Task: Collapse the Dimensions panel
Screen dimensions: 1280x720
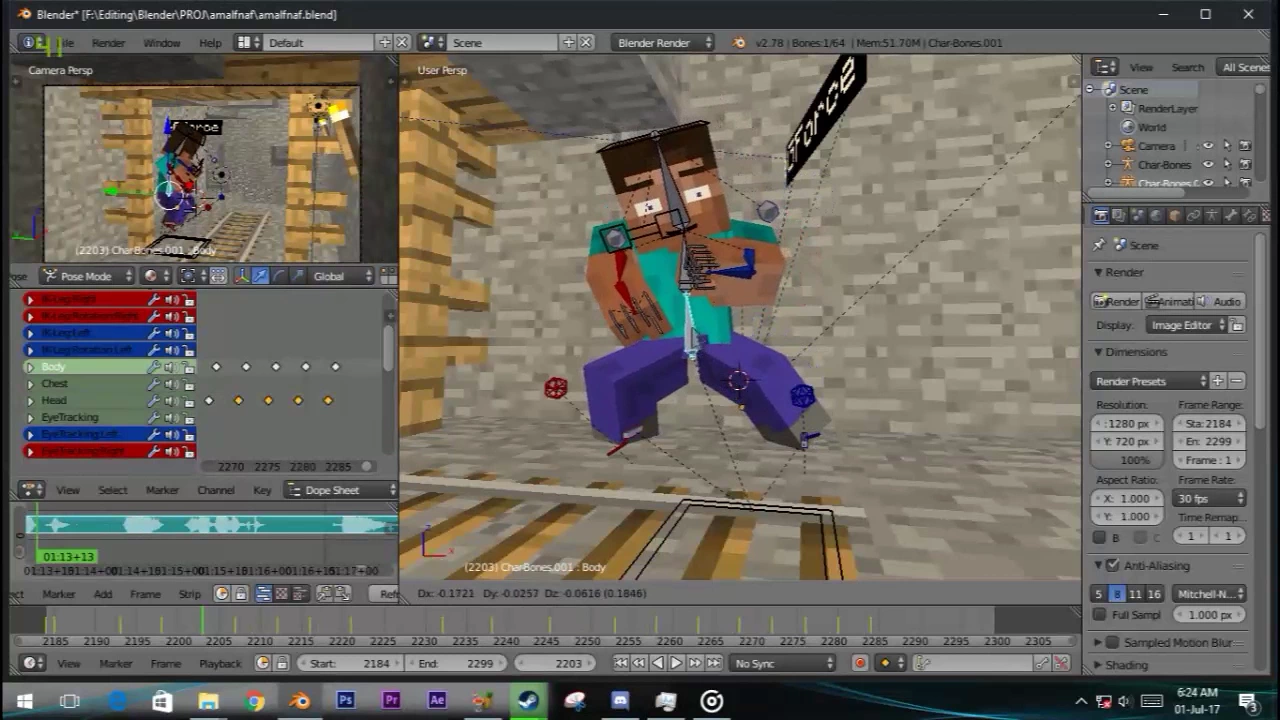Action: pos(1098,352)
